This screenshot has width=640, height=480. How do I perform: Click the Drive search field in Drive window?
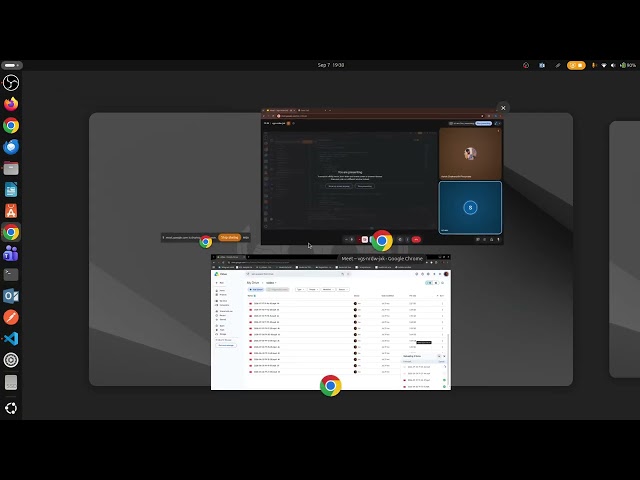298,274
